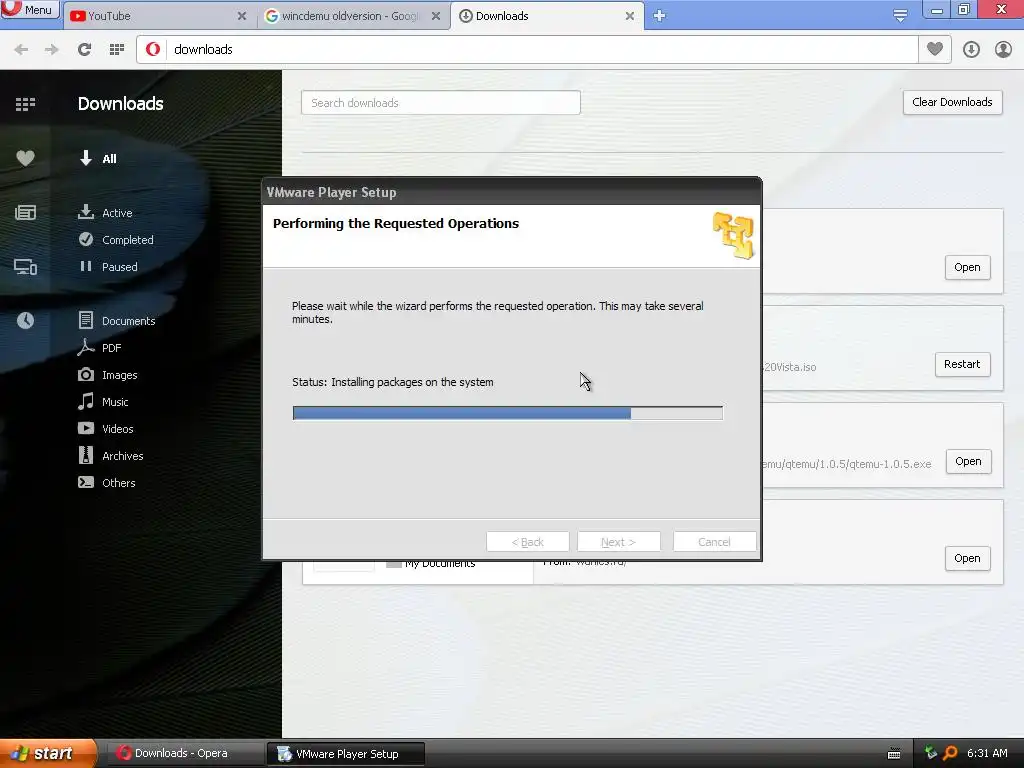Switch to the wincdemu oldversion Google tab
Viewport: 1024px width, 768px height.
tap(351, 16)
